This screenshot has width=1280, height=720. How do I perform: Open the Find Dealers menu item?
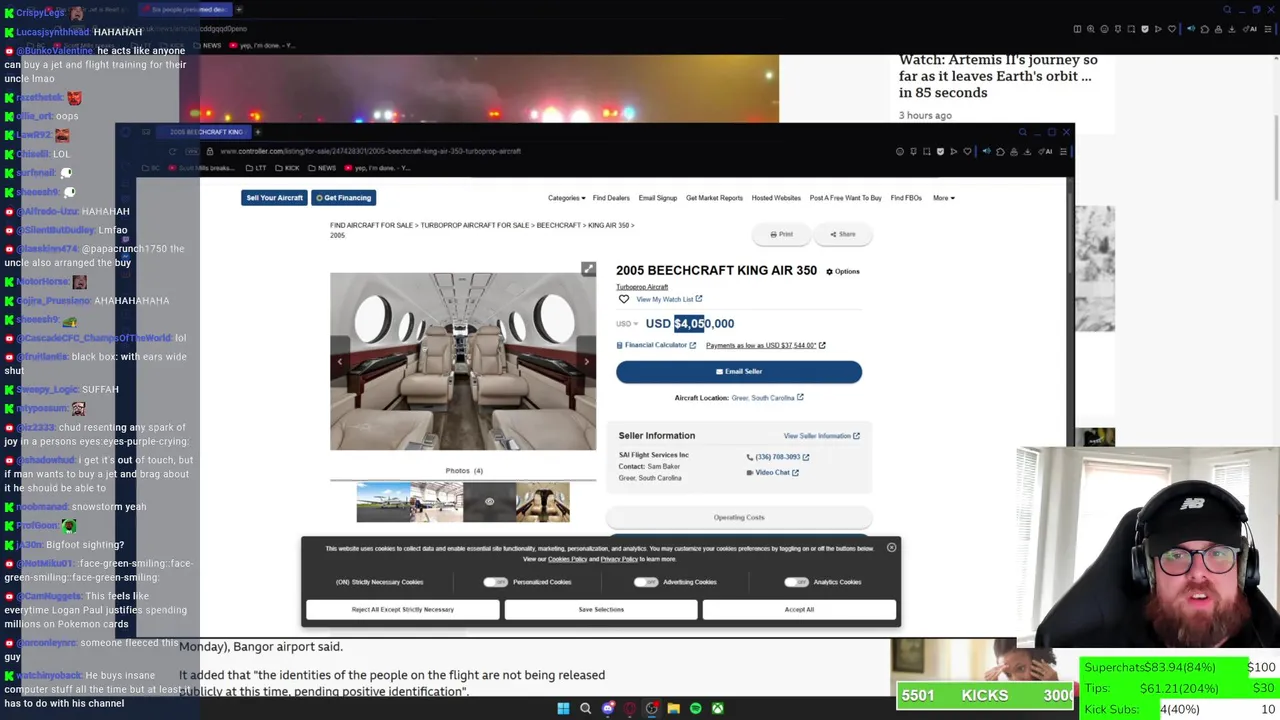click(611, 198)
